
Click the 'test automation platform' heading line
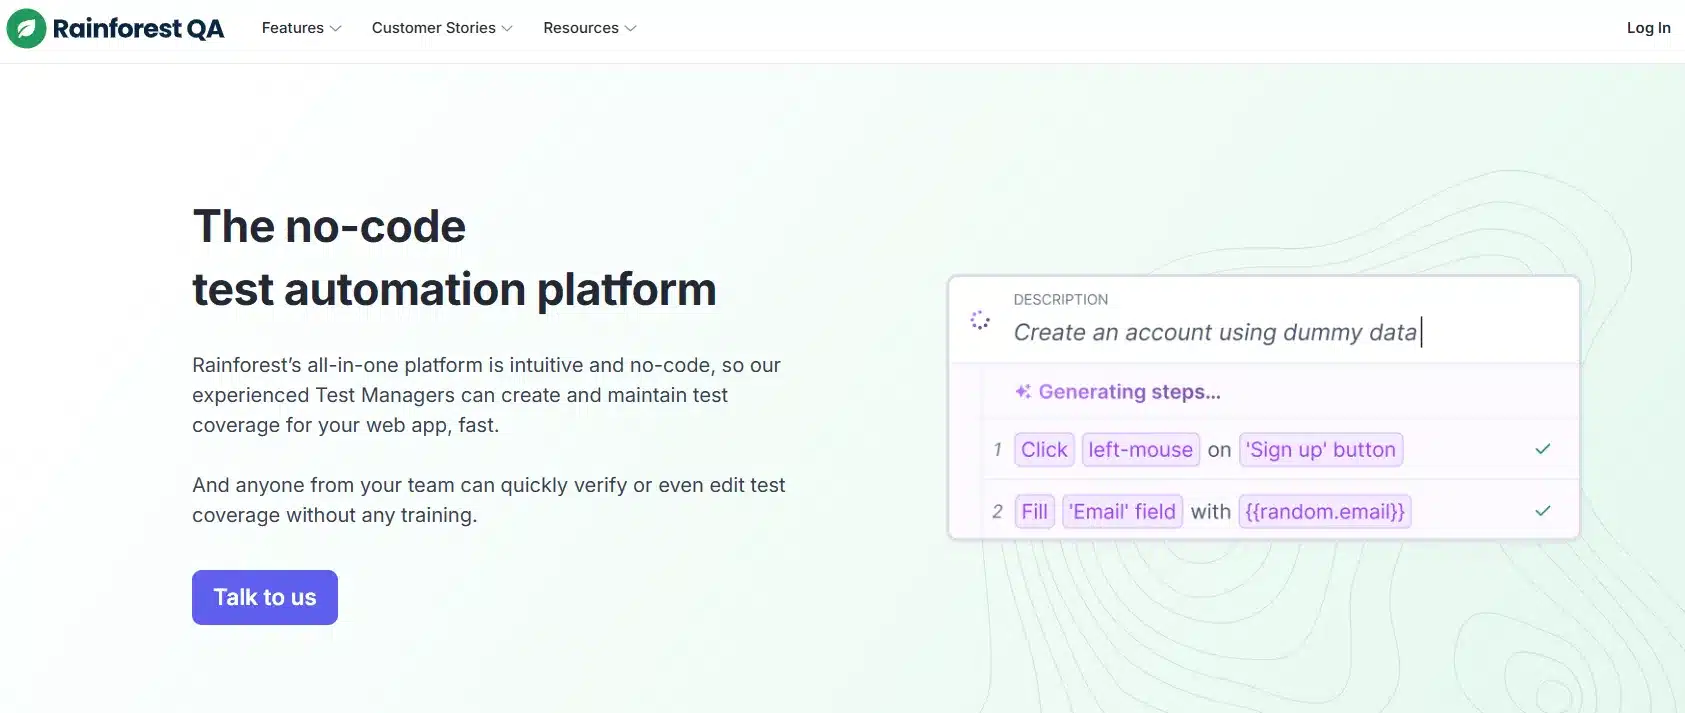tap(454, 290)
